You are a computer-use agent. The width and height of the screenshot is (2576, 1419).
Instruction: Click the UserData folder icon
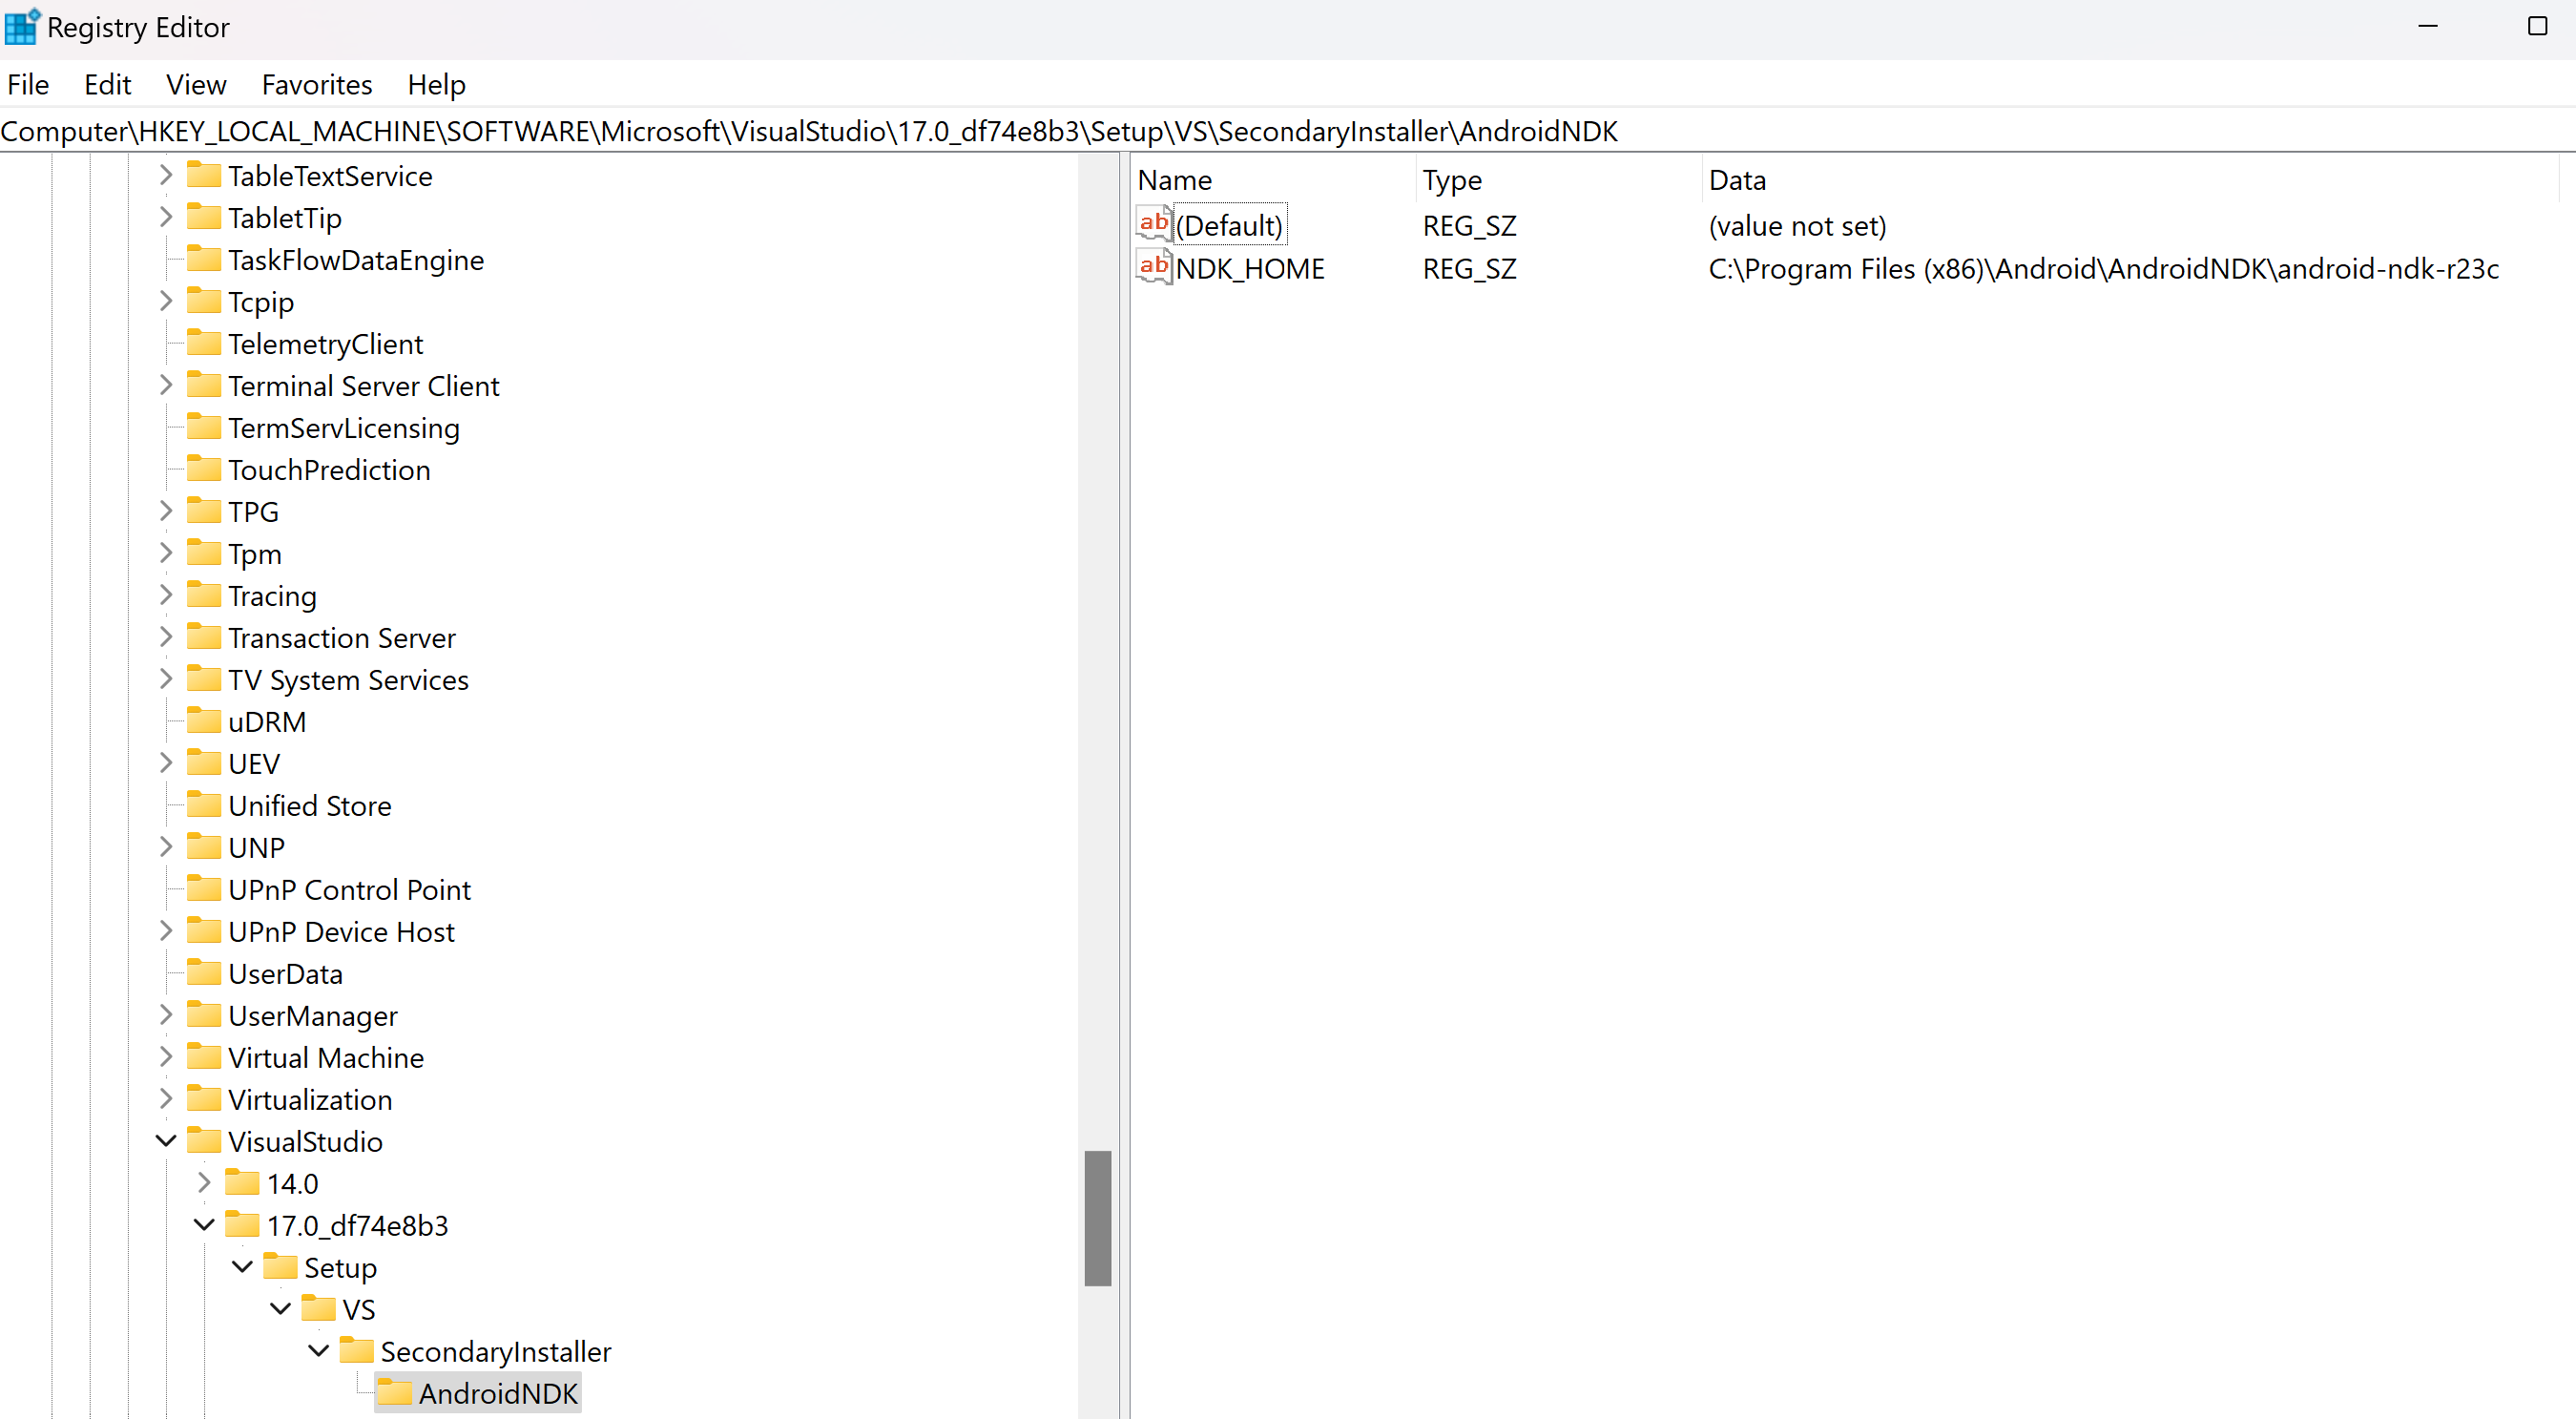[x=204, y=972]
